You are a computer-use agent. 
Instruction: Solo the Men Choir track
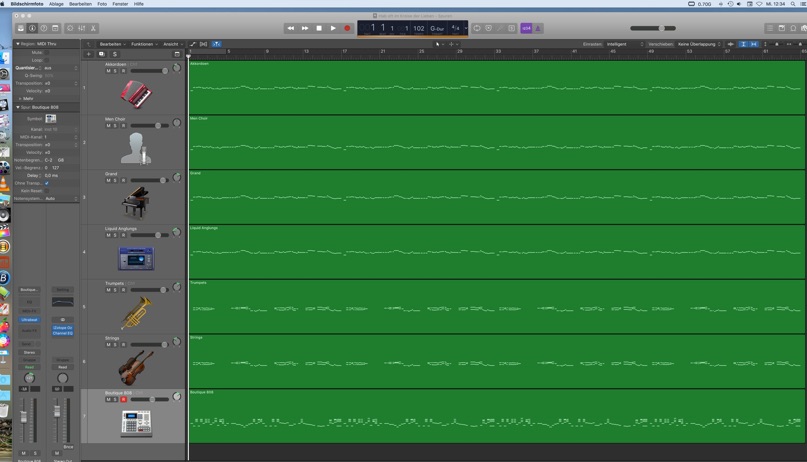(x=115, y=126)
